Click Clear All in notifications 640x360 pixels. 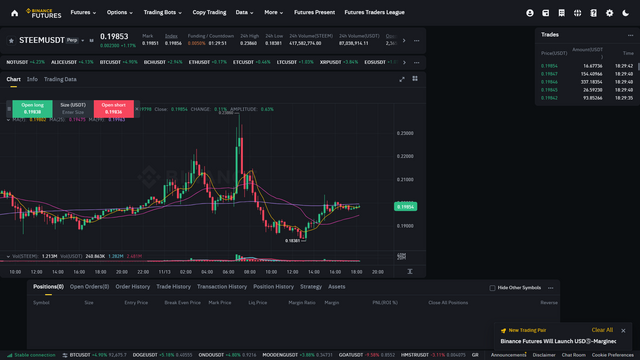click(x=602, y=330)
